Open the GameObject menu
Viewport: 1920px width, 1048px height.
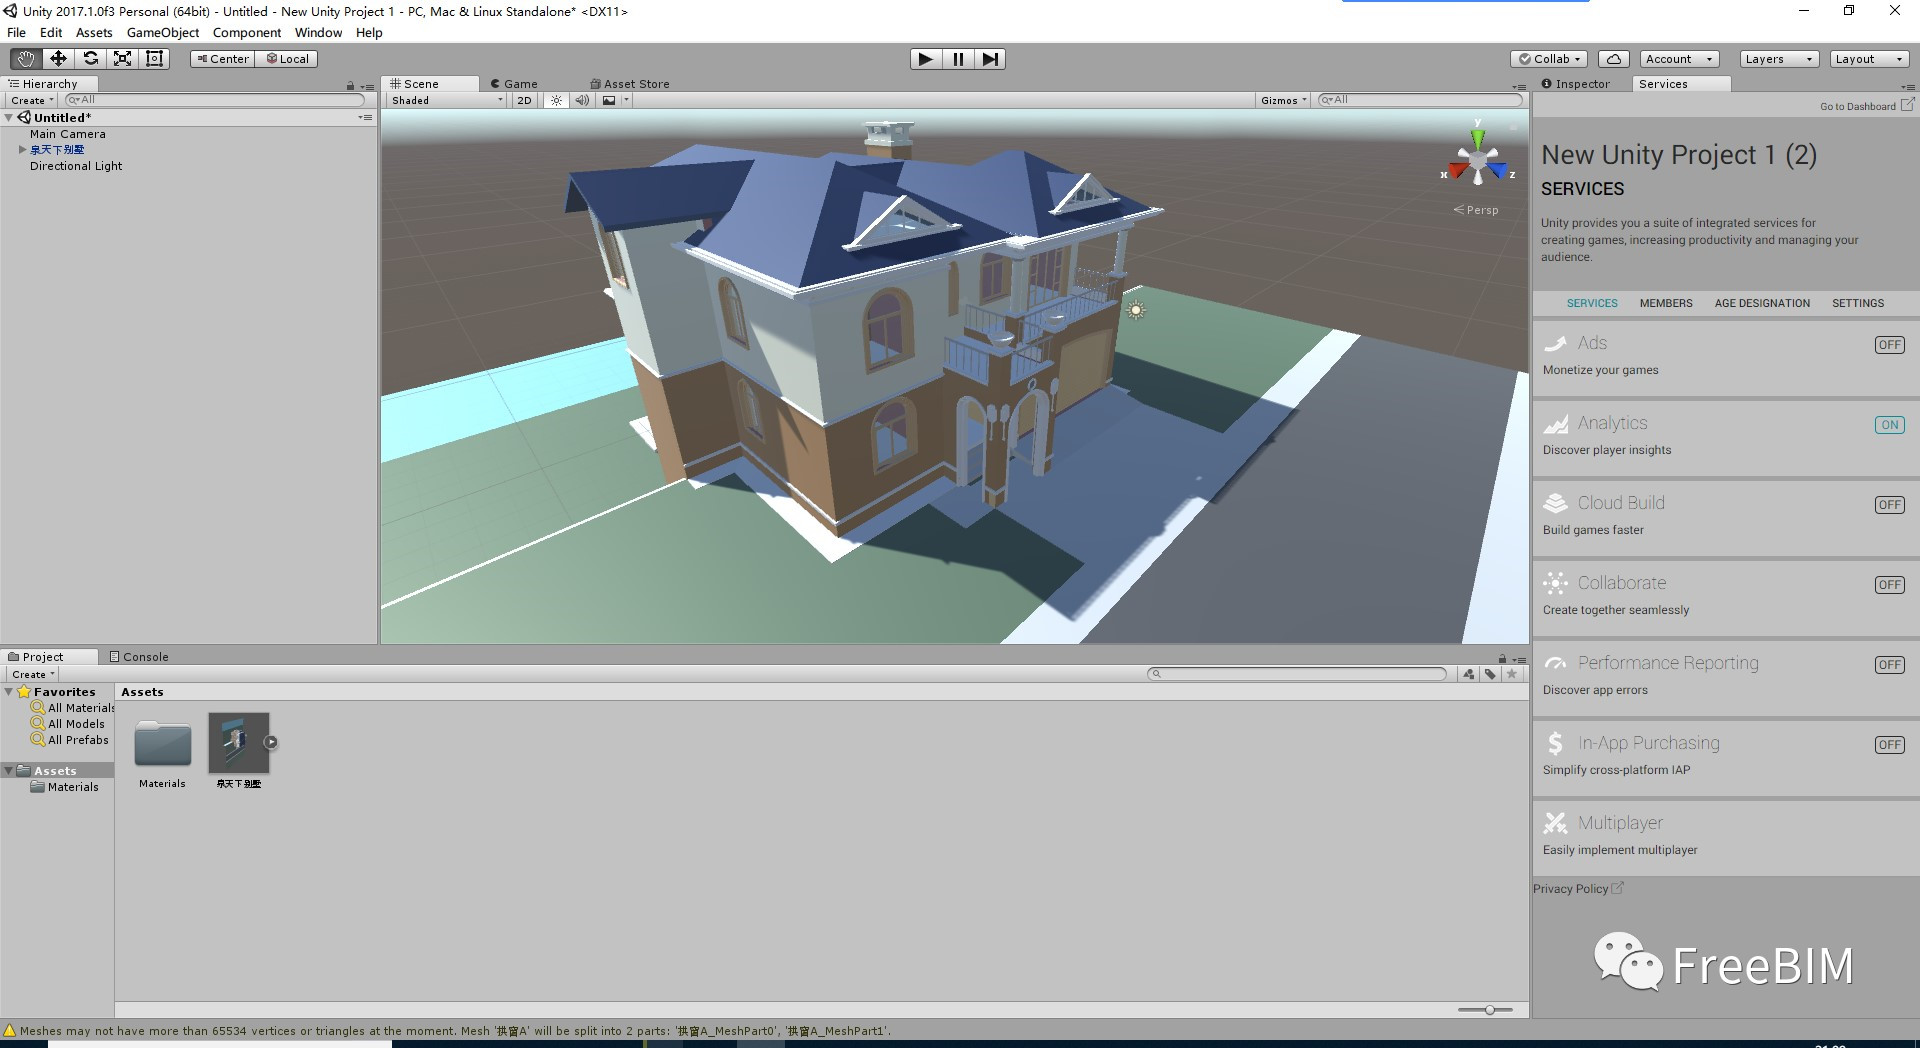click(163, 33)
